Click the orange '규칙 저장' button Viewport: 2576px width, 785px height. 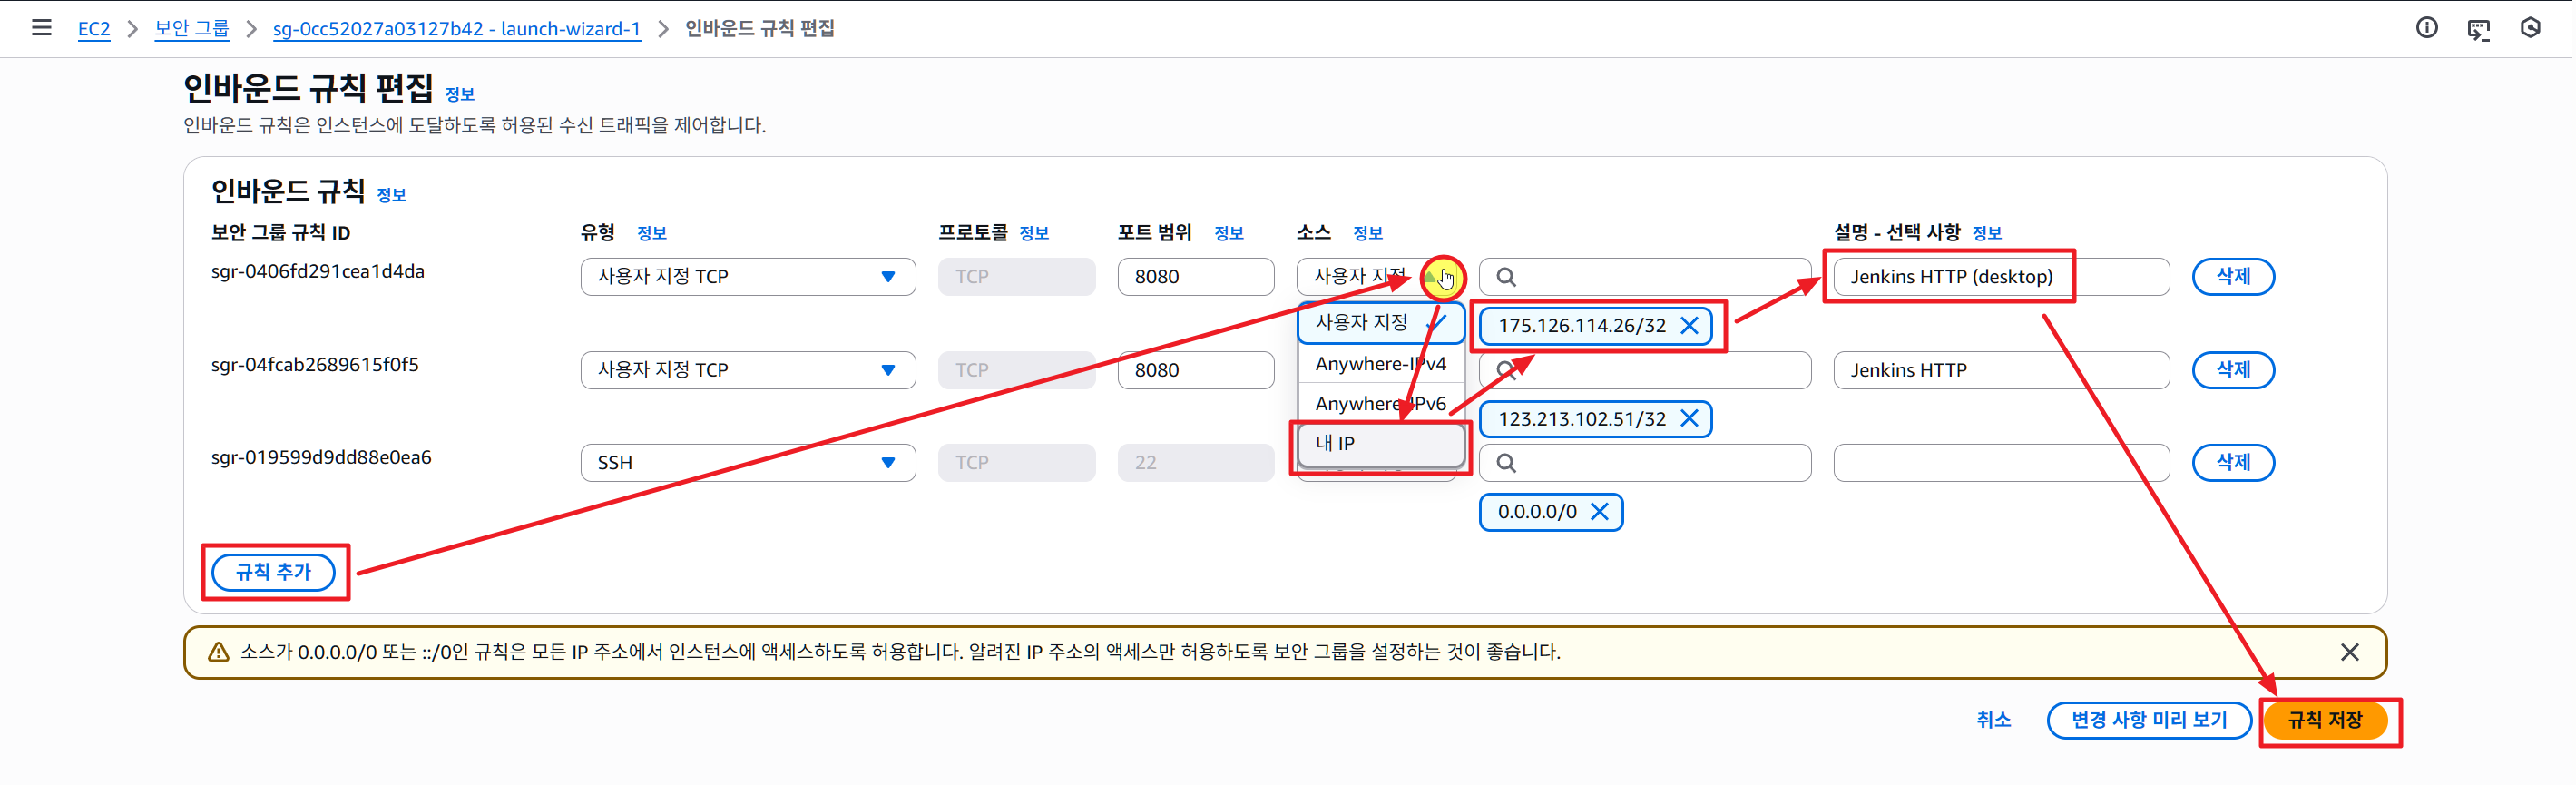(x=2324, y=720)
